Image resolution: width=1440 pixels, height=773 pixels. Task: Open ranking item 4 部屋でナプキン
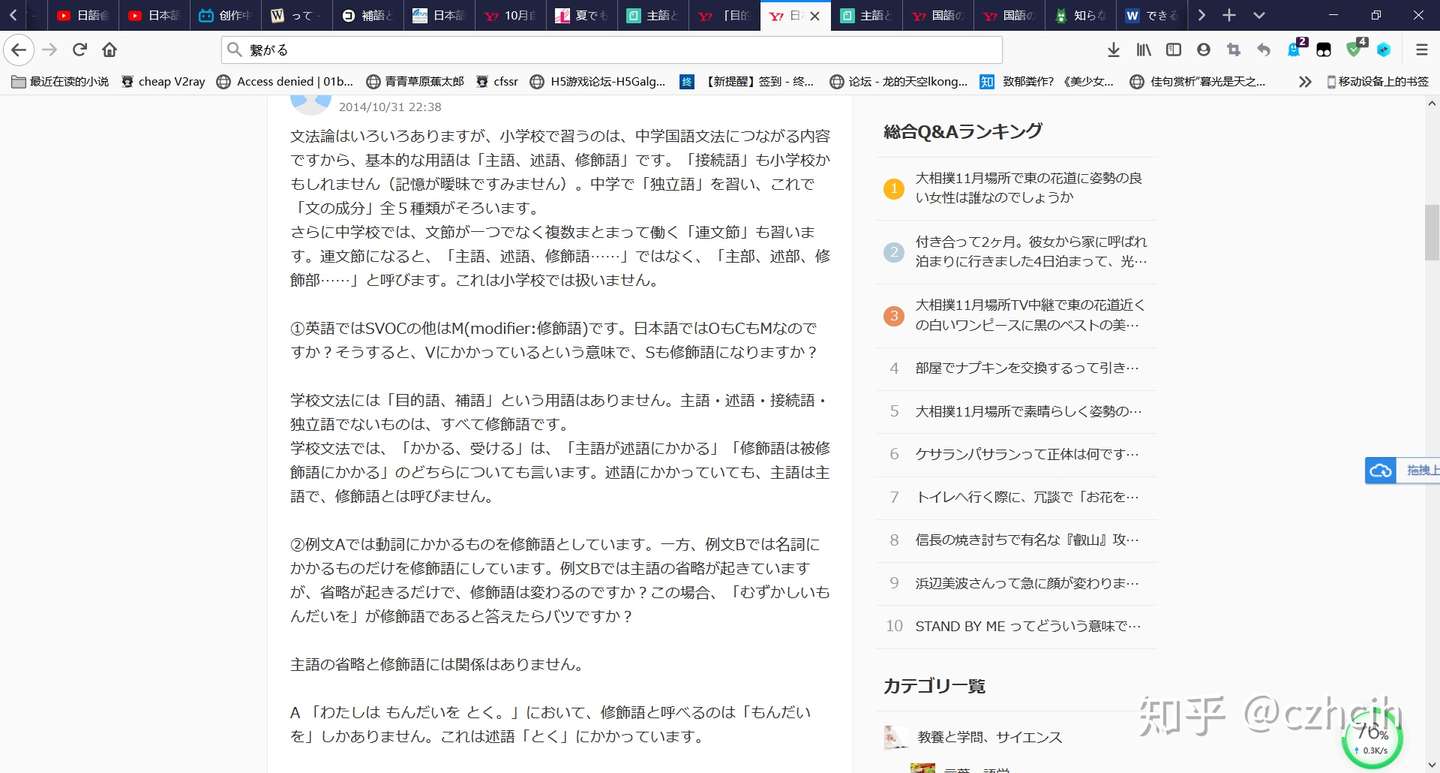pos(1017,368)
